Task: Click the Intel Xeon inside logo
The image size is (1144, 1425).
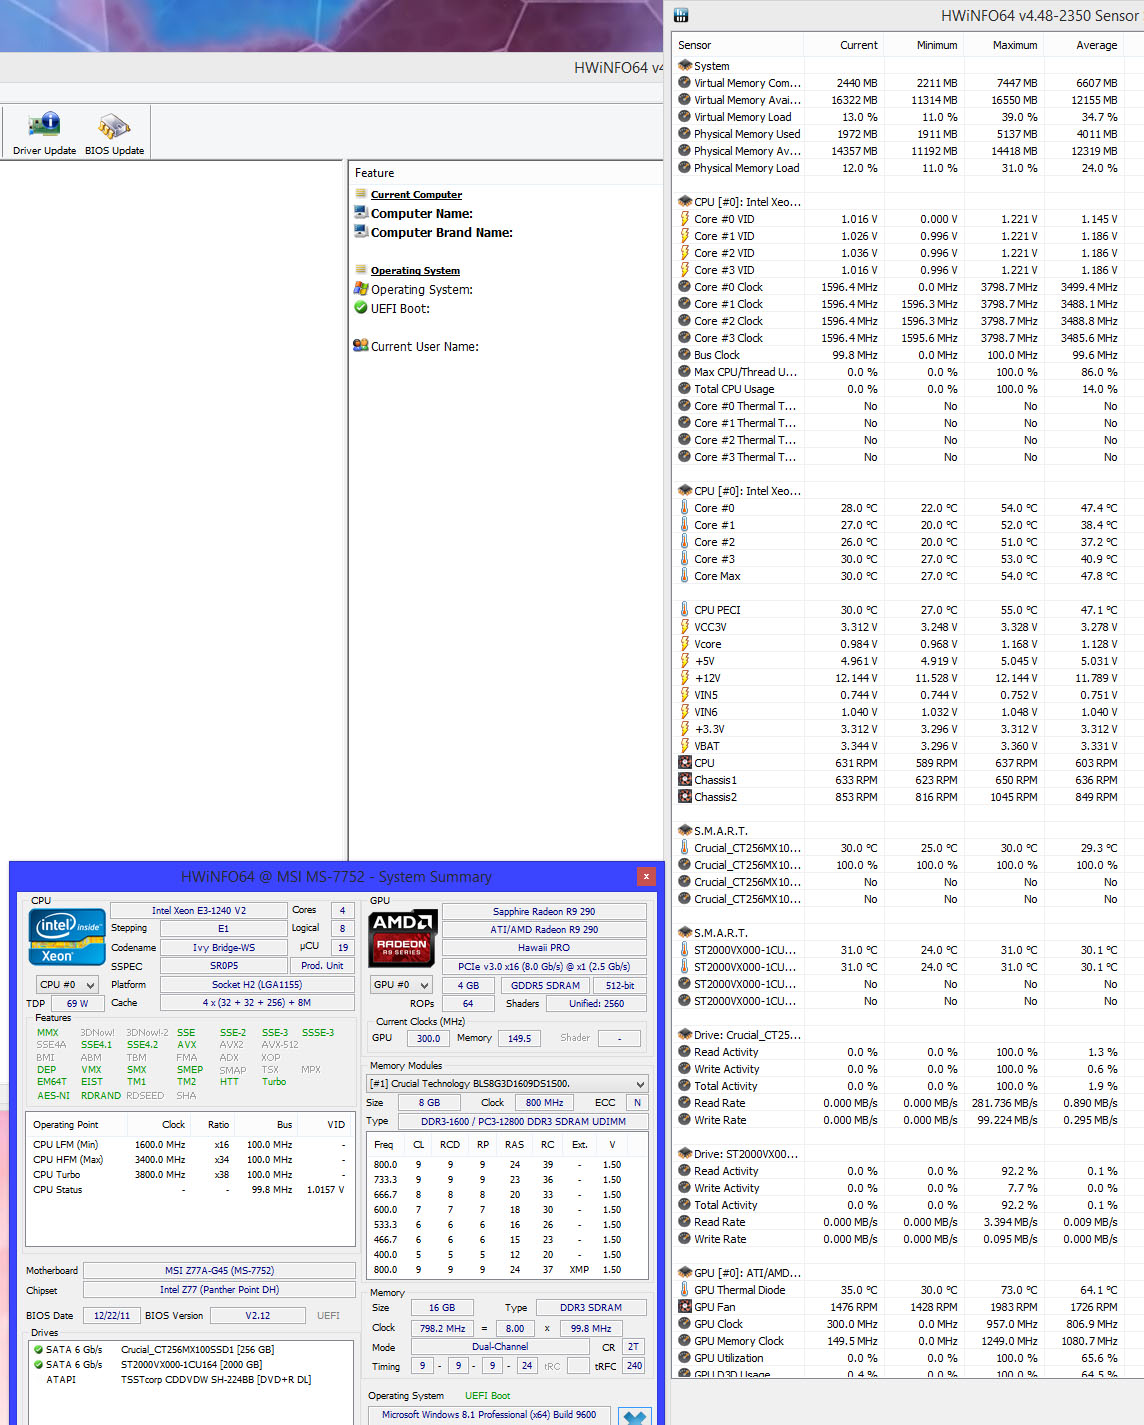Action: [x=67, y=937]
